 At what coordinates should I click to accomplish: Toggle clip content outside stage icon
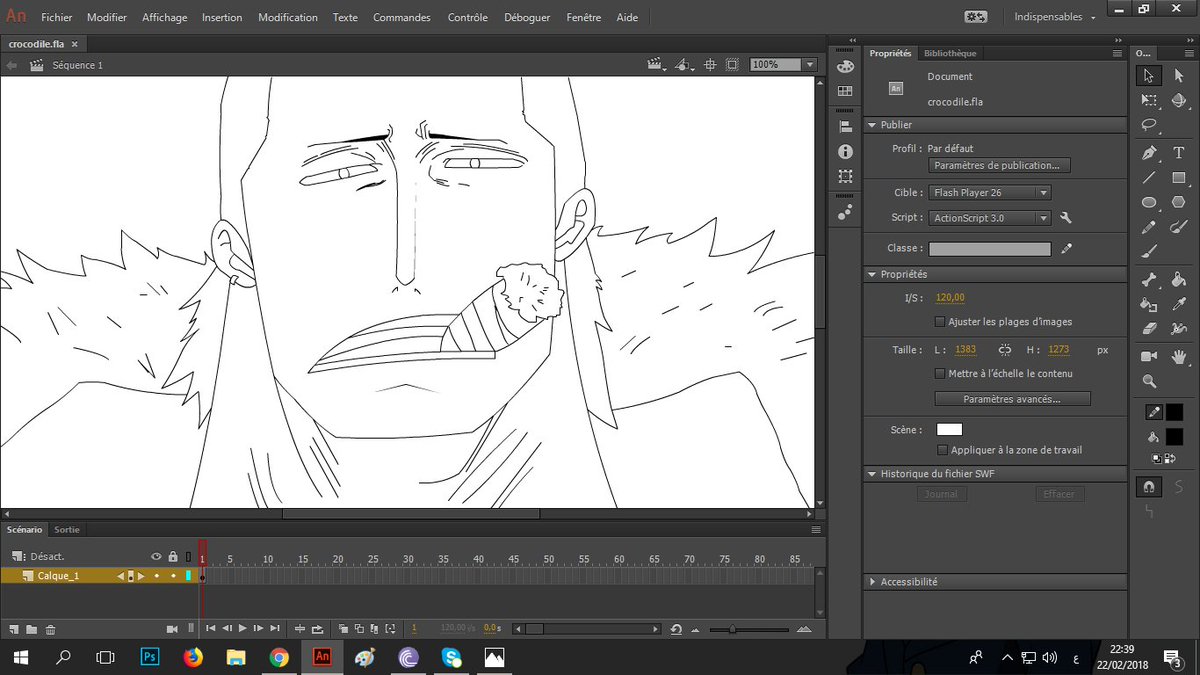click(732, 64)
